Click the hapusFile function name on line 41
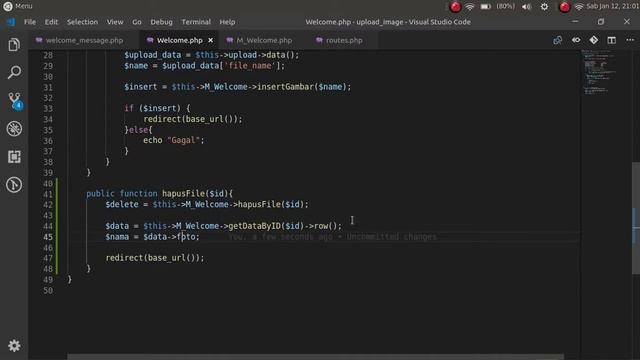The height and width of the screenshot is (360, 640). pos(183,193)
